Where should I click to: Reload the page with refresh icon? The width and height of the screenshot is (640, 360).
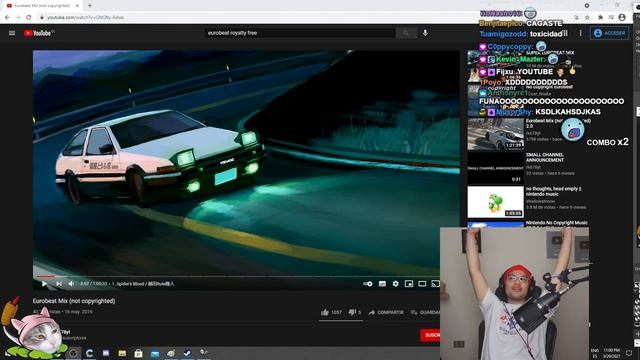[29, 18]
